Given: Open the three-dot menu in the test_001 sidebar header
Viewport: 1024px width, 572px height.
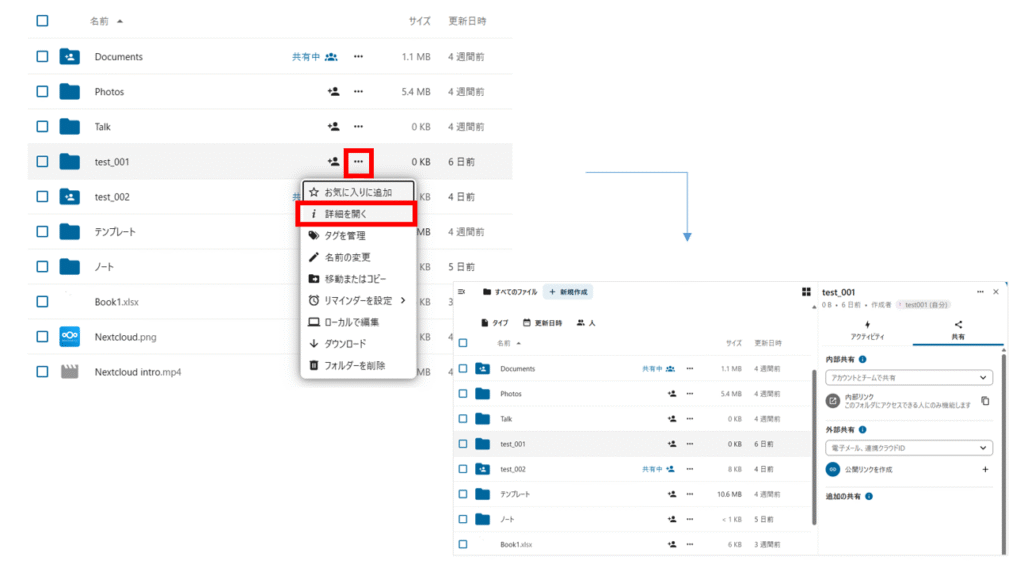Looking at the screenshot, I should coord(980,292).
